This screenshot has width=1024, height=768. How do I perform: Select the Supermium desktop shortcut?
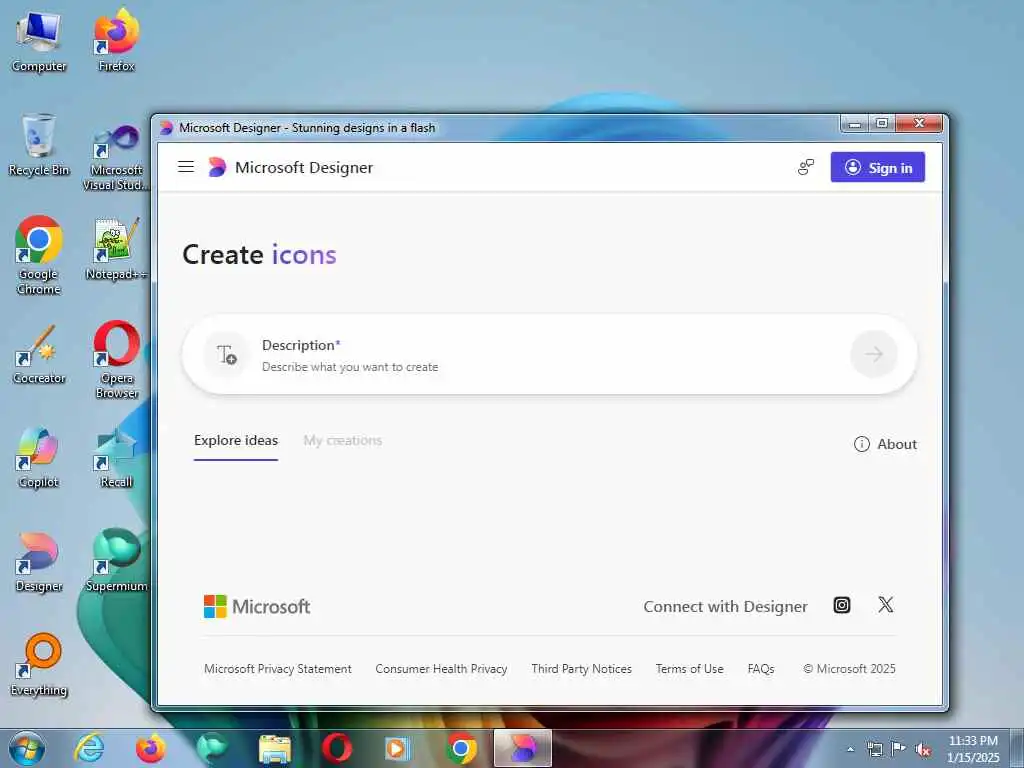tap(116, 562)
